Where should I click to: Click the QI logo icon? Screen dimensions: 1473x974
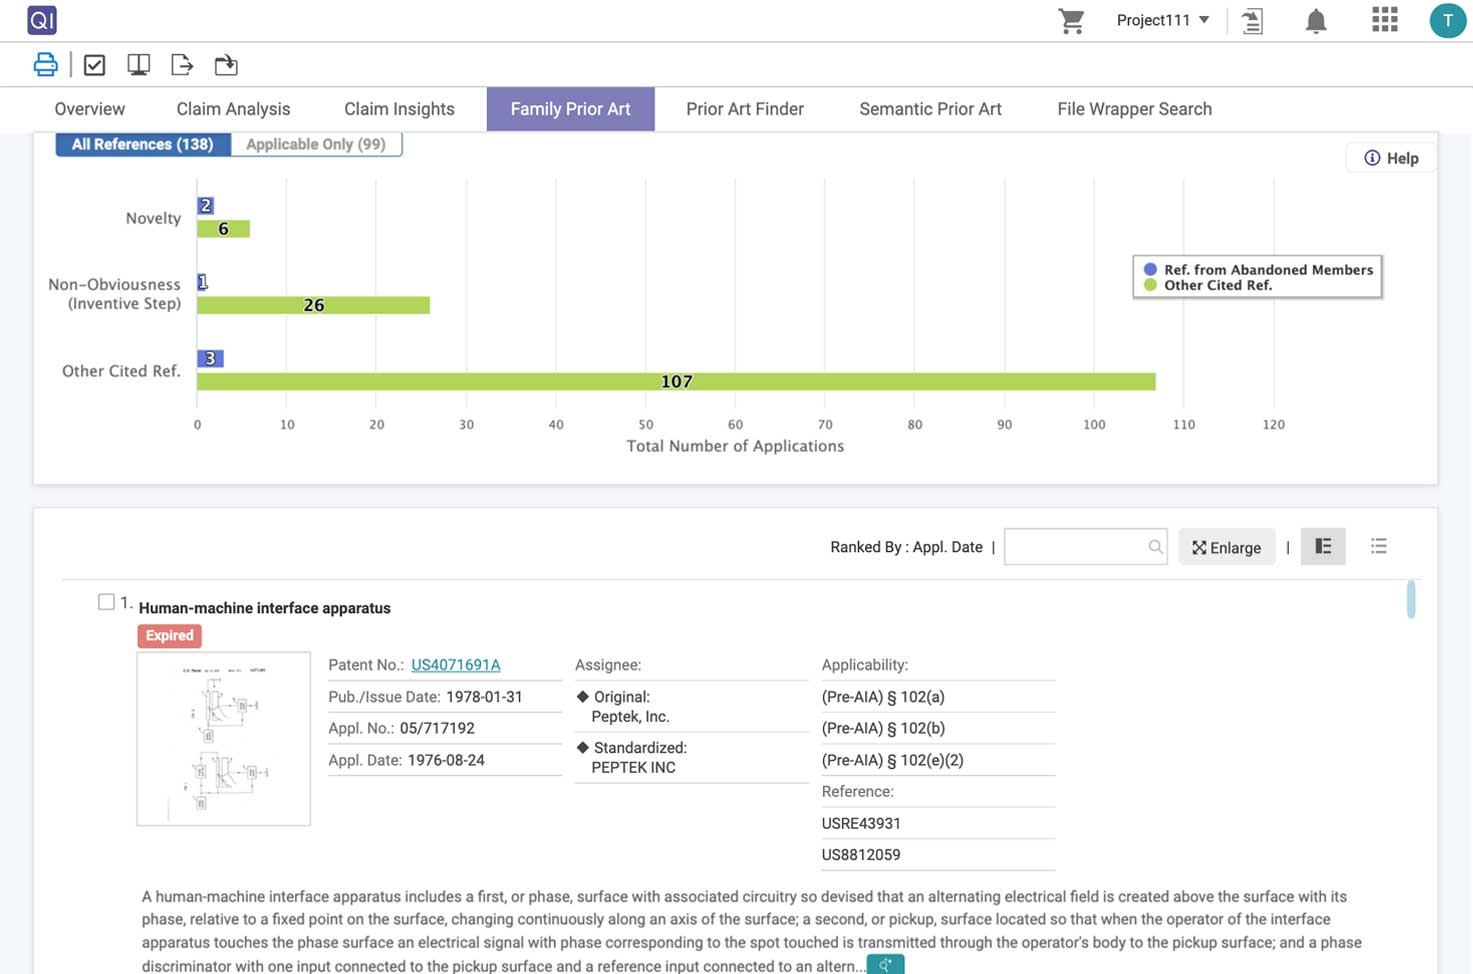(42, 20)
